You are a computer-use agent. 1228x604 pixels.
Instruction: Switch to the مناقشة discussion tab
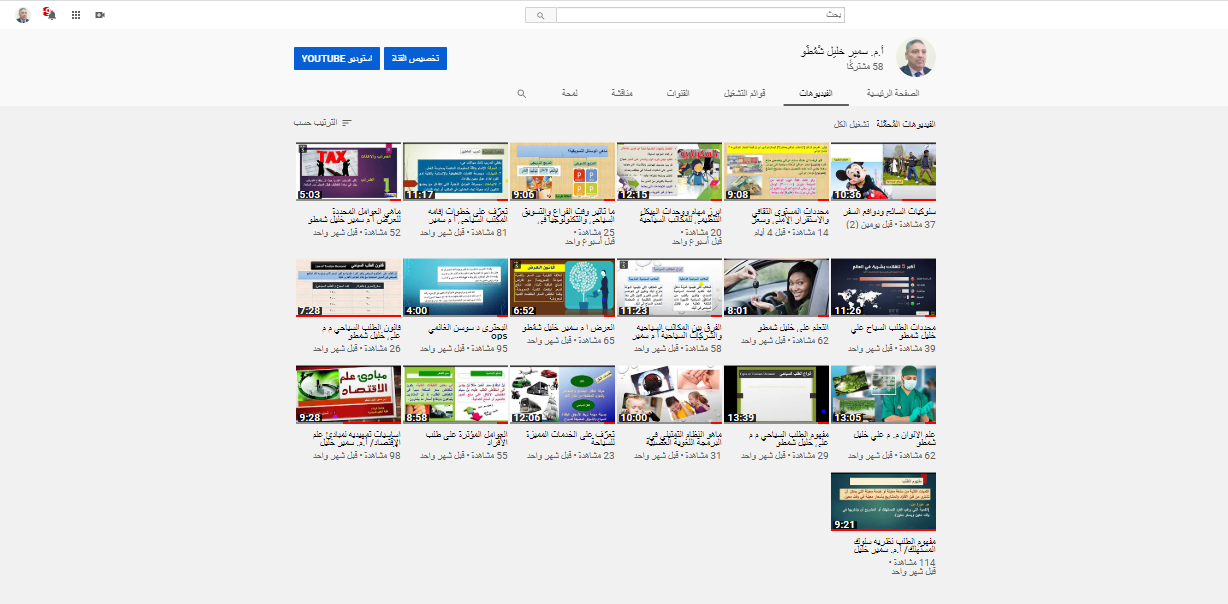(x=621, y=93)
